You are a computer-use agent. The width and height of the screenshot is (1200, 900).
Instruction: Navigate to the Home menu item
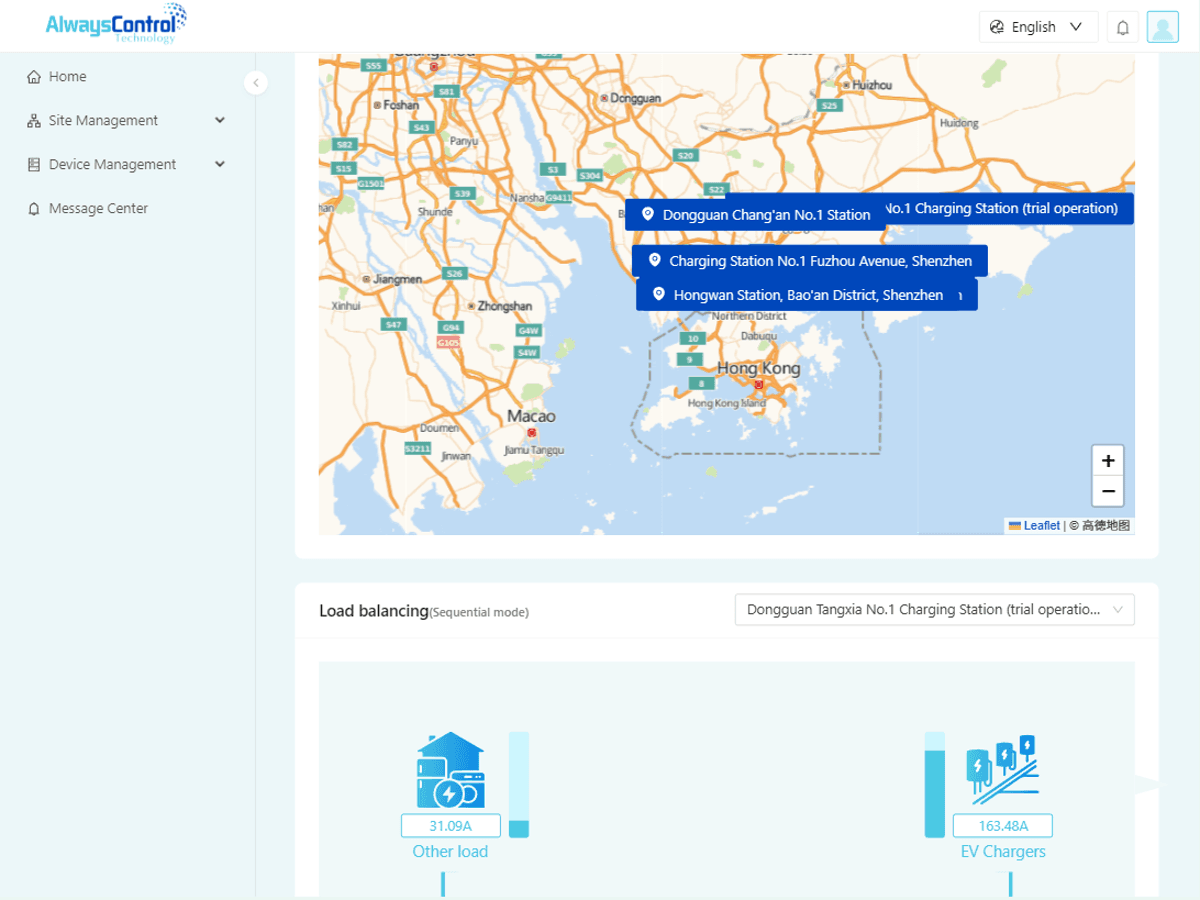[67, 77]
